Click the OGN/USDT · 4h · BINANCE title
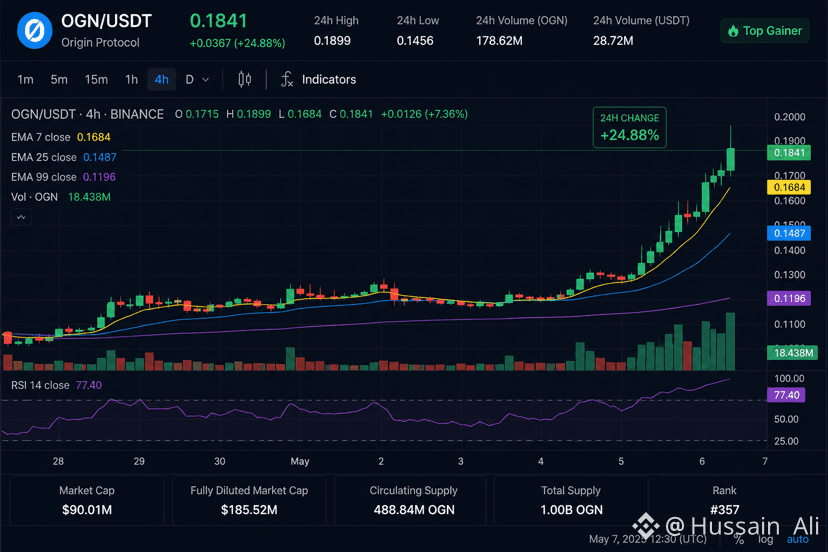This screenshot has height=552, width=828. point(87,114)
